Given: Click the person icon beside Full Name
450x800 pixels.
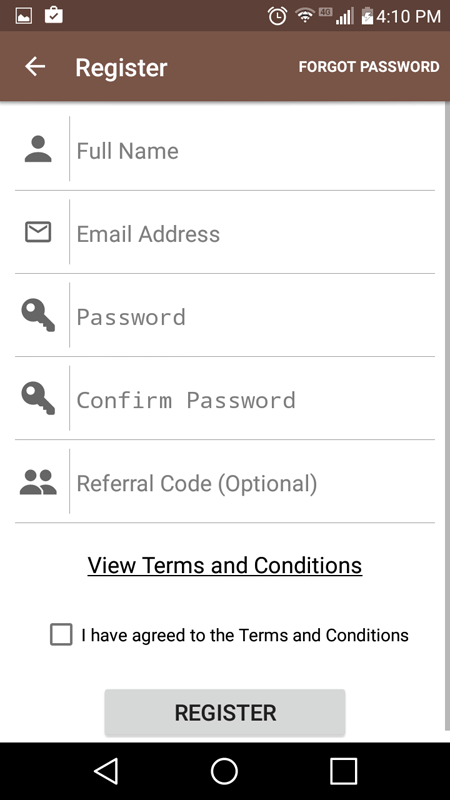Looking at the screenshot, I should (38, 149).
